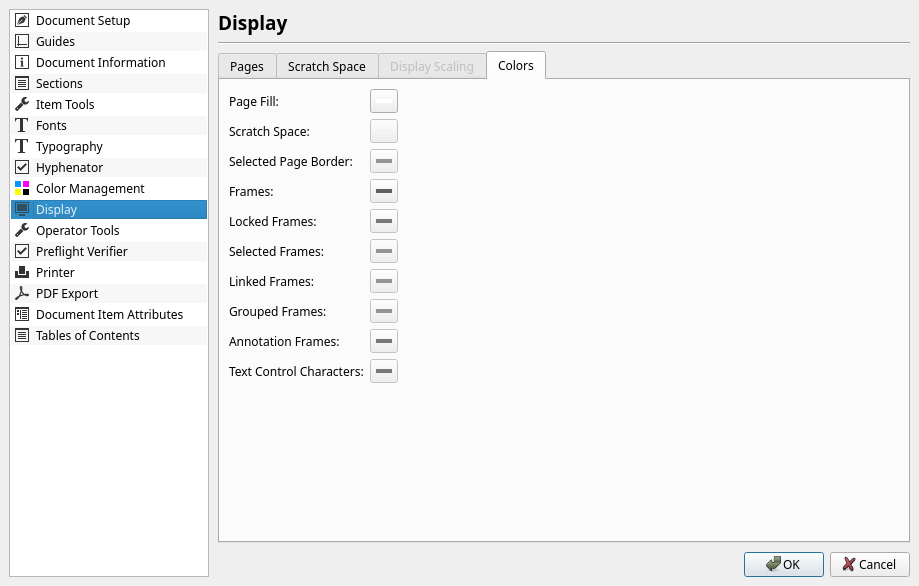The image size is (919, 586).
Task: Select the Guides icon in sidebar
Action: [22, 41]
